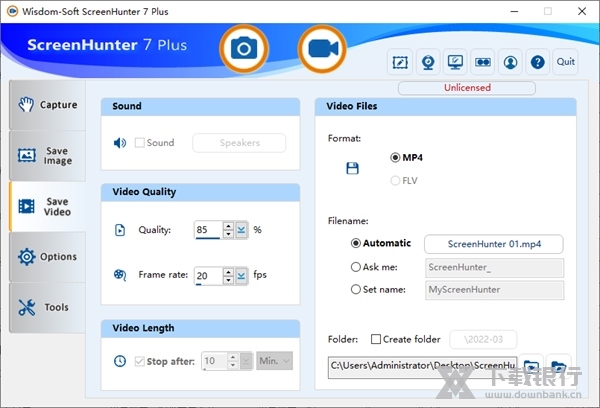Click the monitor drawing icon
This screenshot has height=408, width=600.
pyautogui.click(x=455, y=62)
